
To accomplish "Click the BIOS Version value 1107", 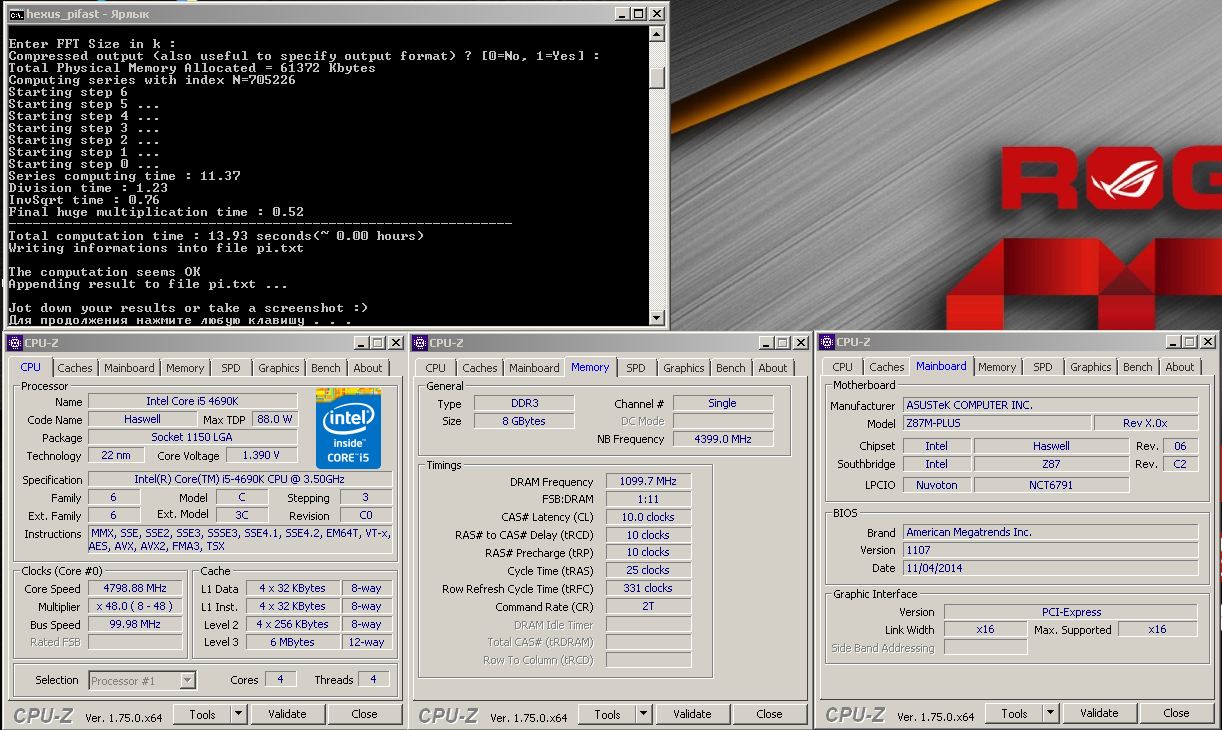I will tap(1050, 550).
